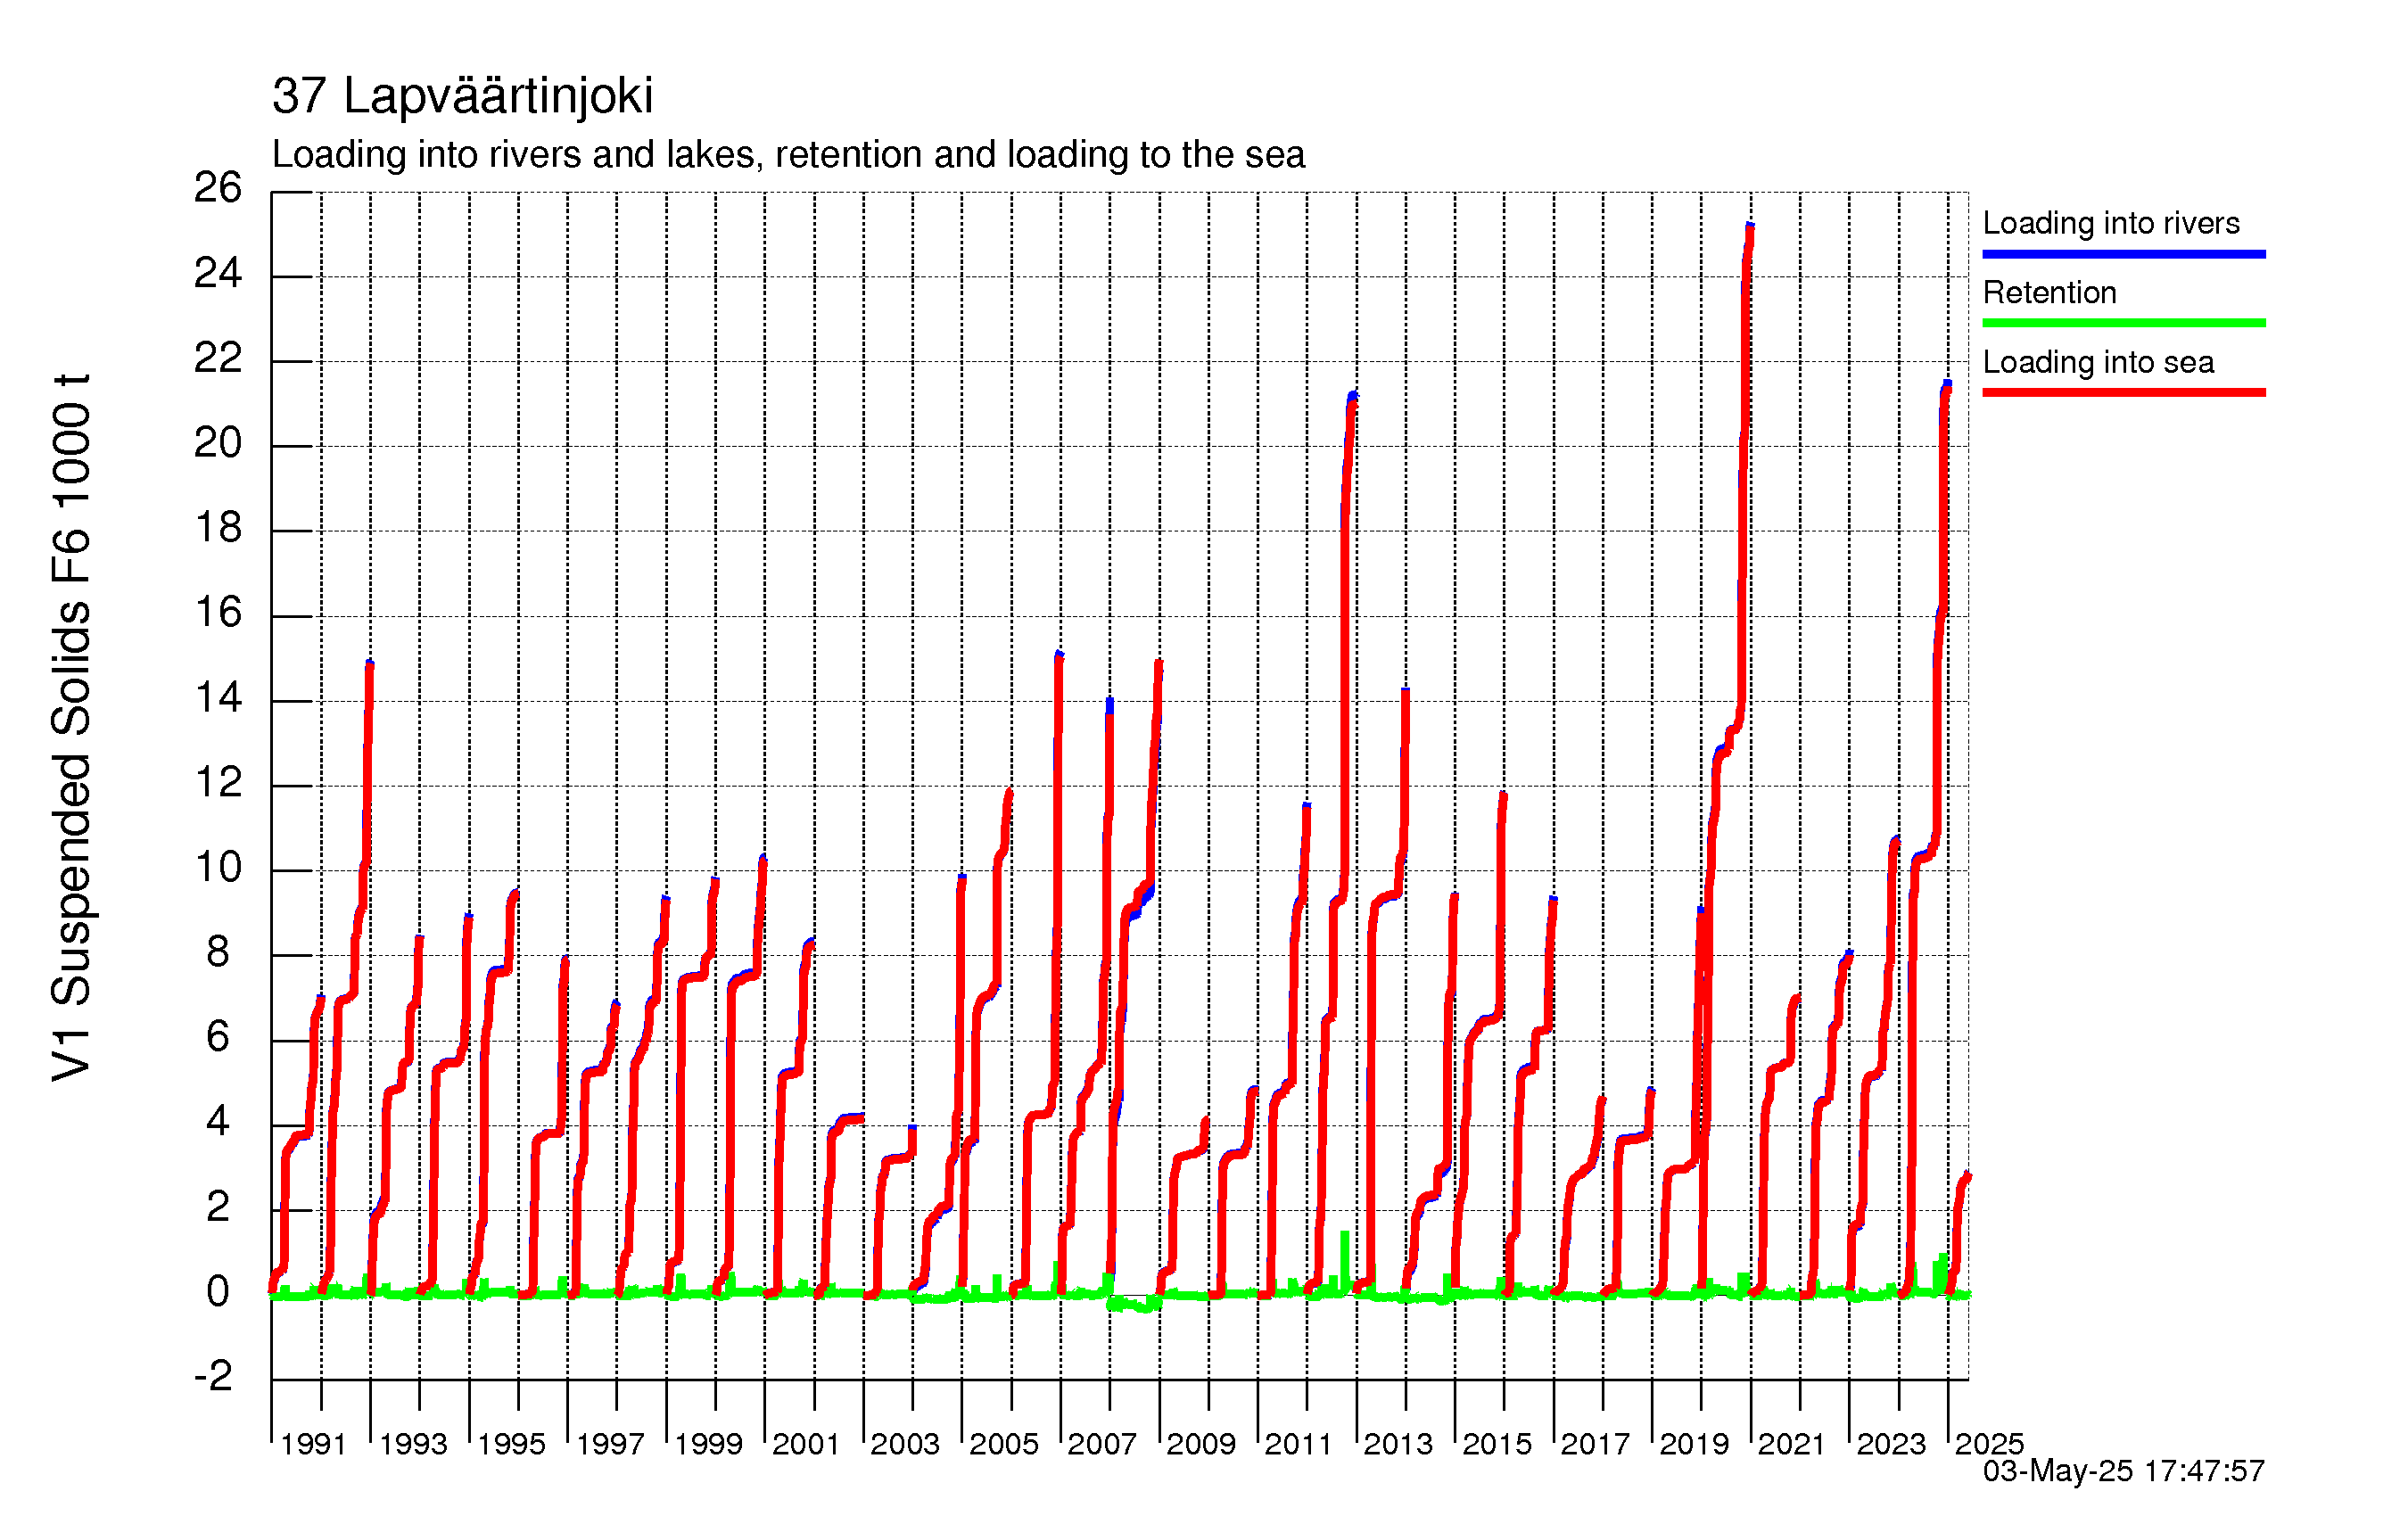Click the y-axis value 18
Screen dimensions: 2408x1516
[x=218, y=528]
